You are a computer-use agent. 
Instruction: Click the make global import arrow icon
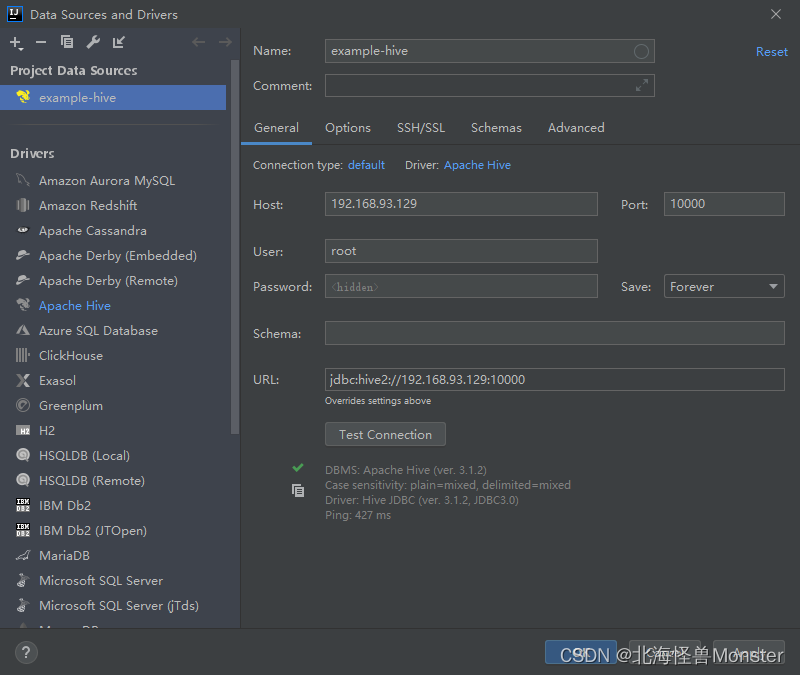pos(118,42)
